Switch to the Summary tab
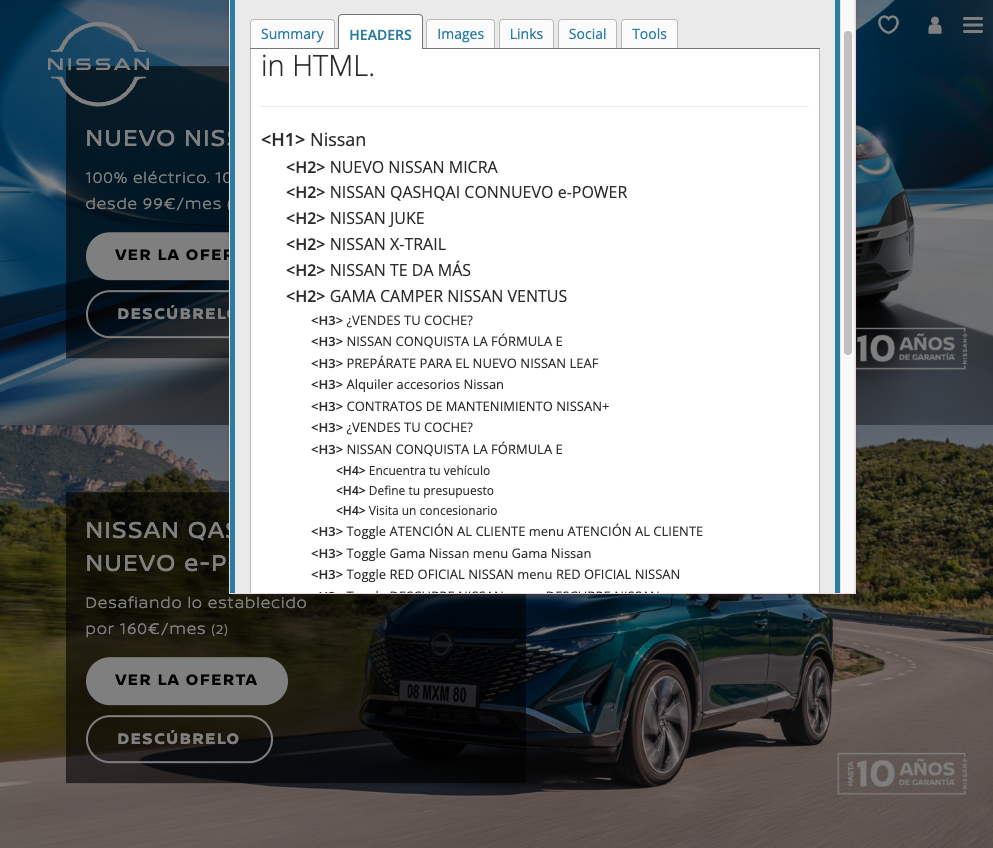This screenshot has width=993, height=848. point(292,34)
